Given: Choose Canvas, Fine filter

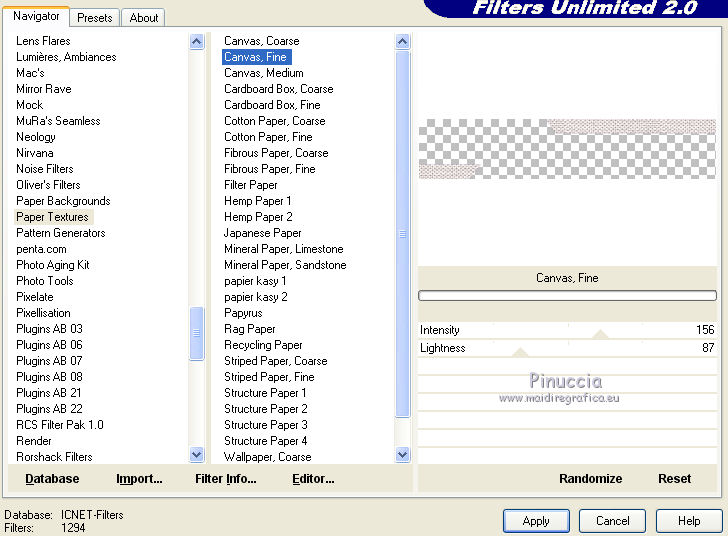Looking at the screenshot, I should [256, 57].
